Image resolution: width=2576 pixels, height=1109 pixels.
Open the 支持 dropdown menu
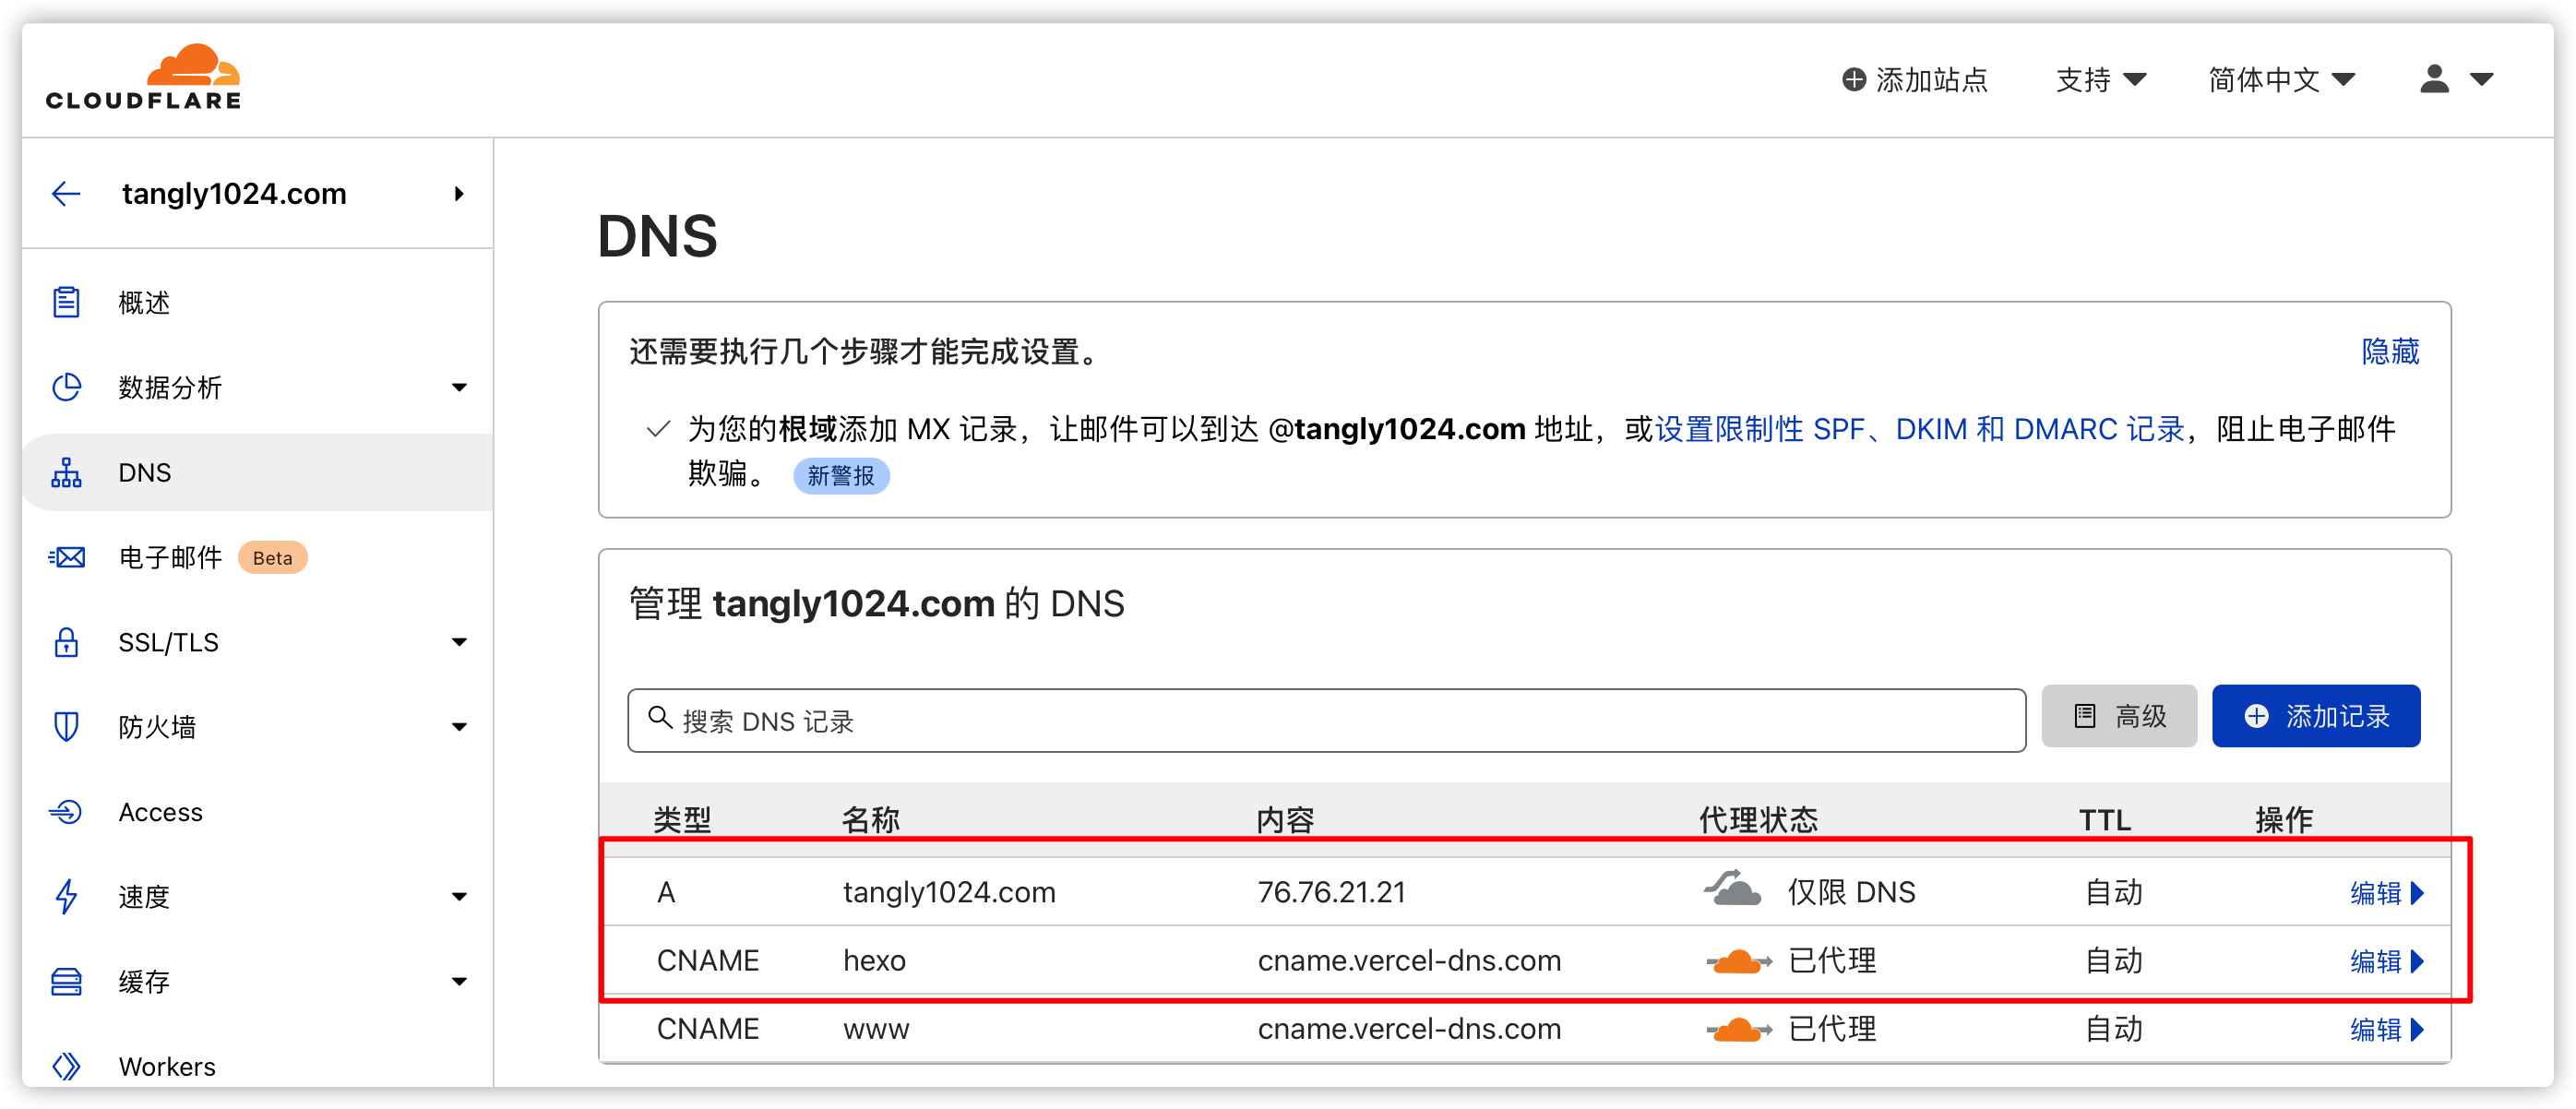pos(2101,80)
